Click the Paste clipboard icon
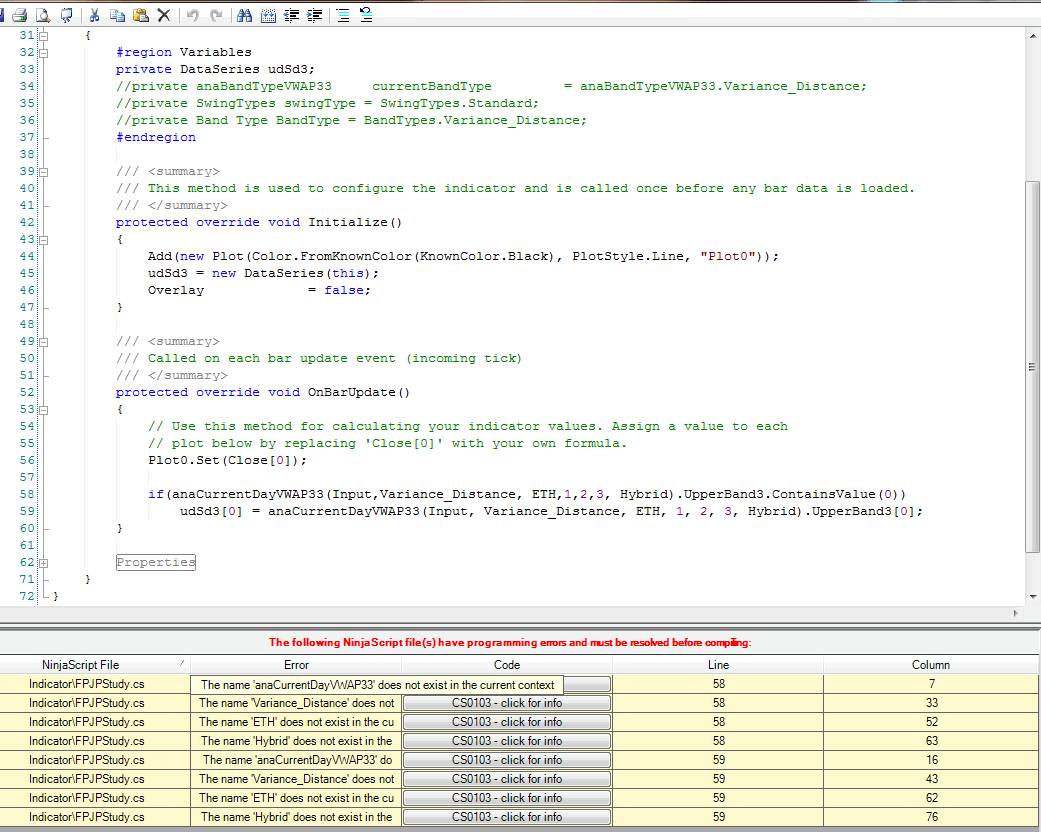This screenshot has width=1041, height=832. 141,15
